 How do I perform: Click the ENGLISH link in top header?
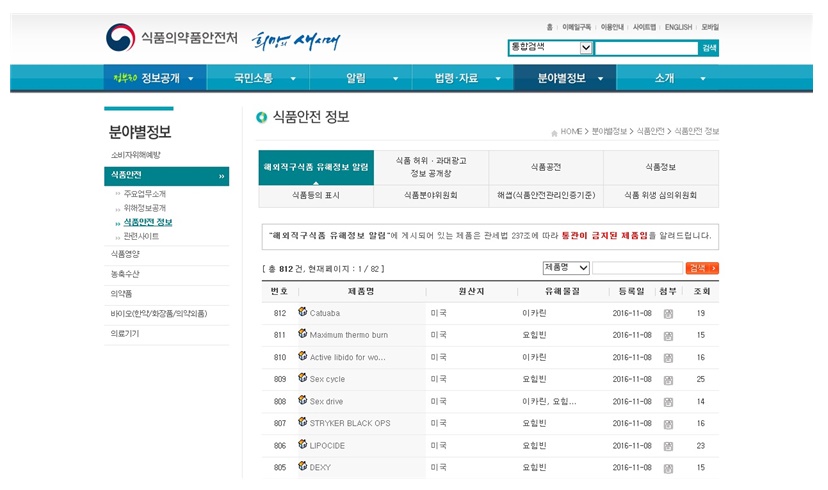coord(678,27)
